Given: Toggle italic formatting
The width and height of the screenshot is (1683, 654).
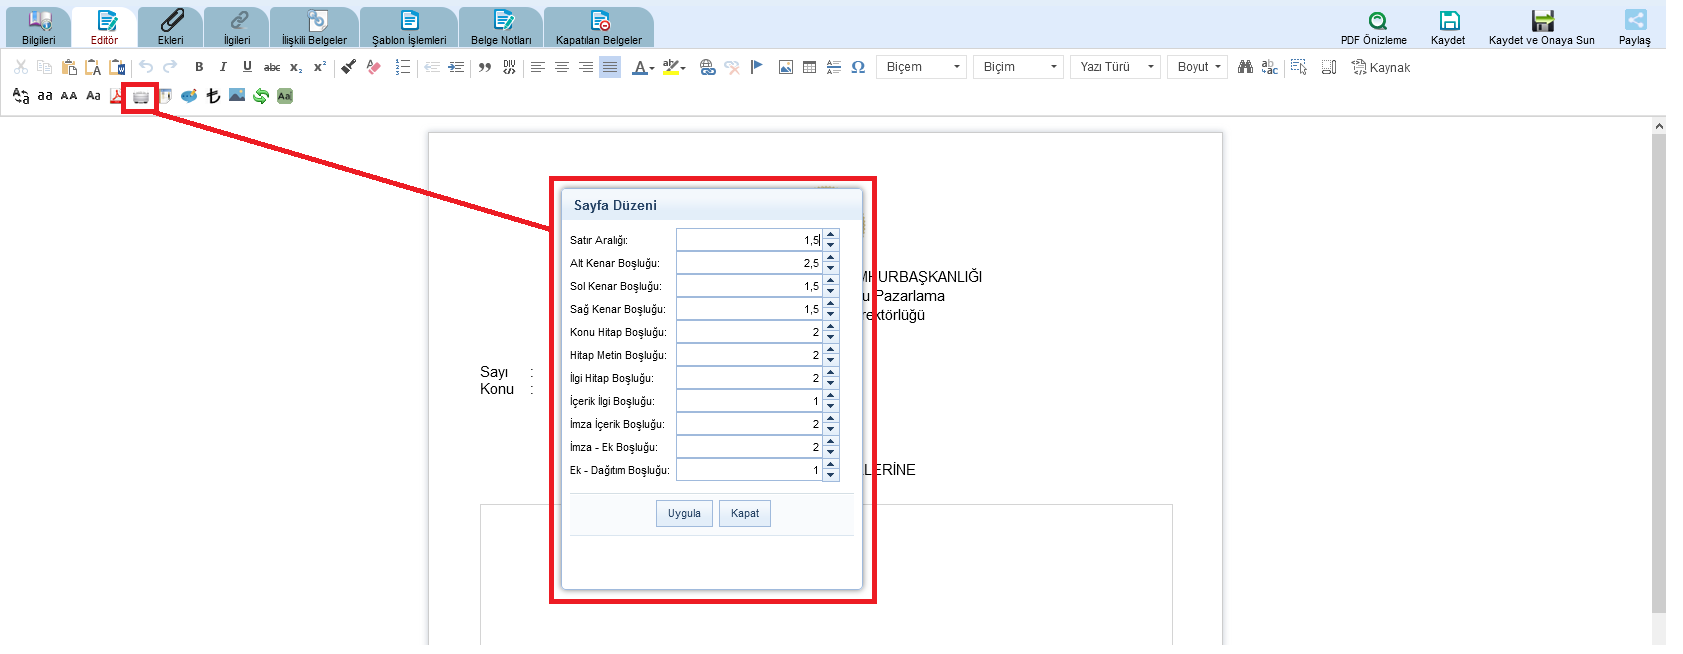Looking at the screenshot, I should click(223, 67).
